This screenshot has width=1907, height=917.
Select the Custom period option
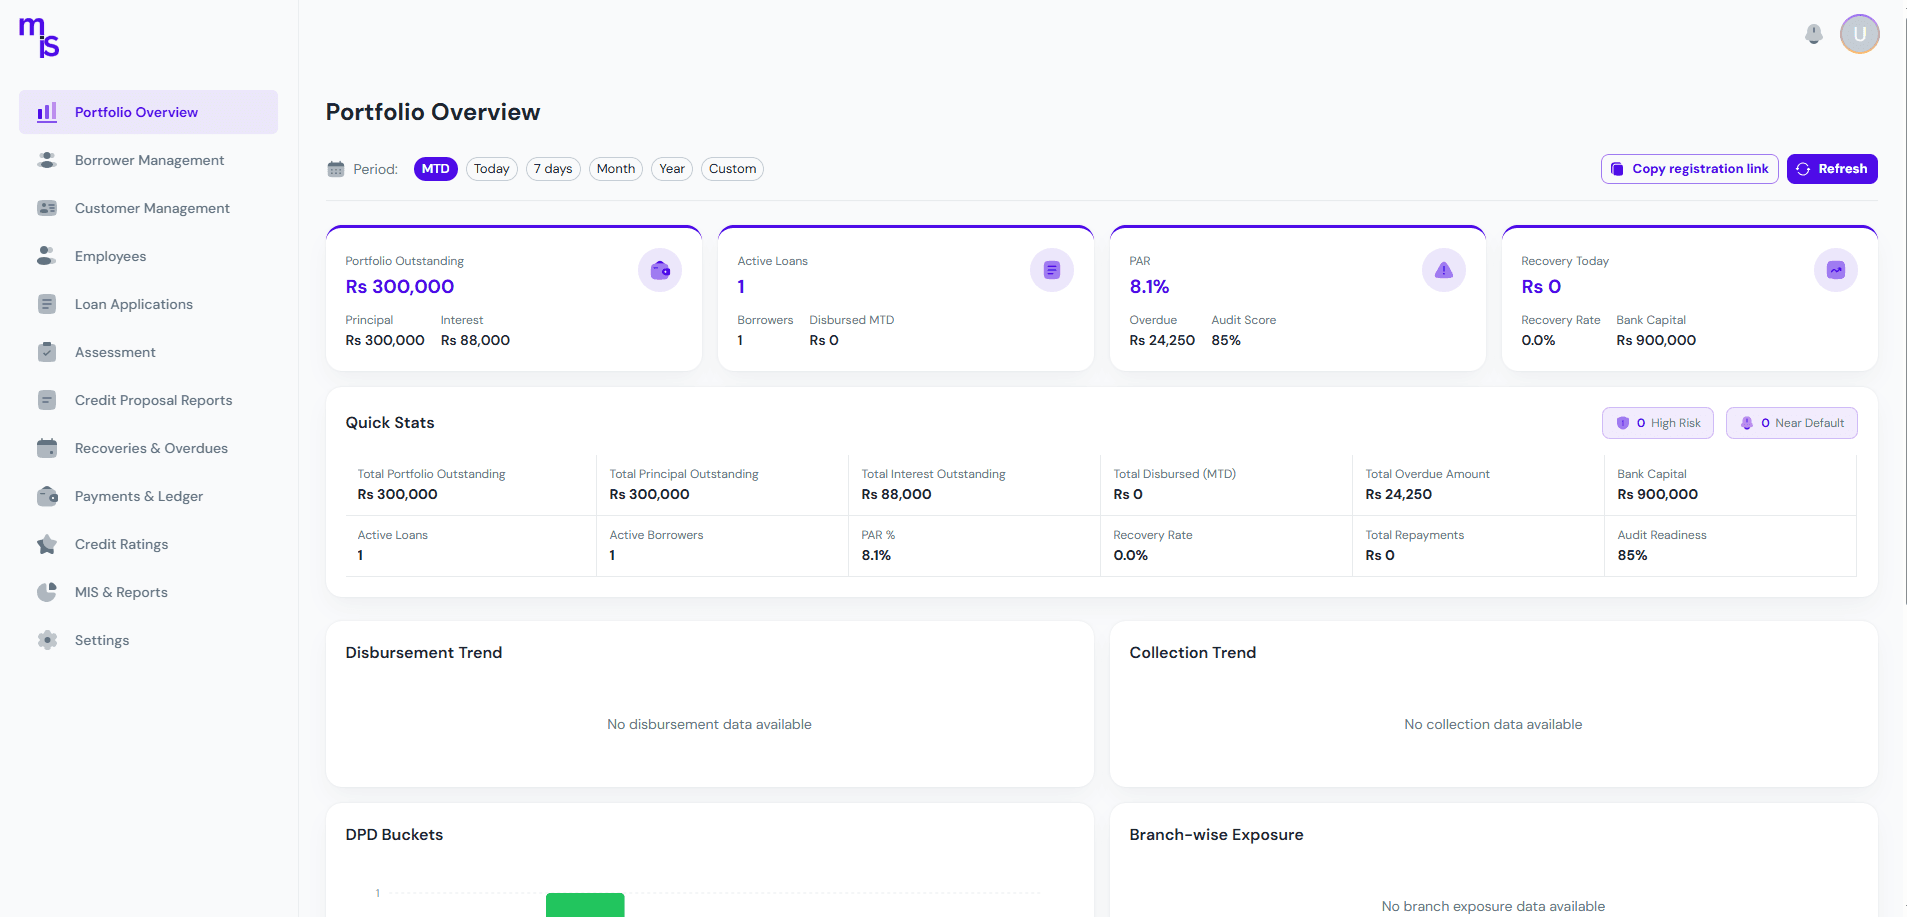732,169
